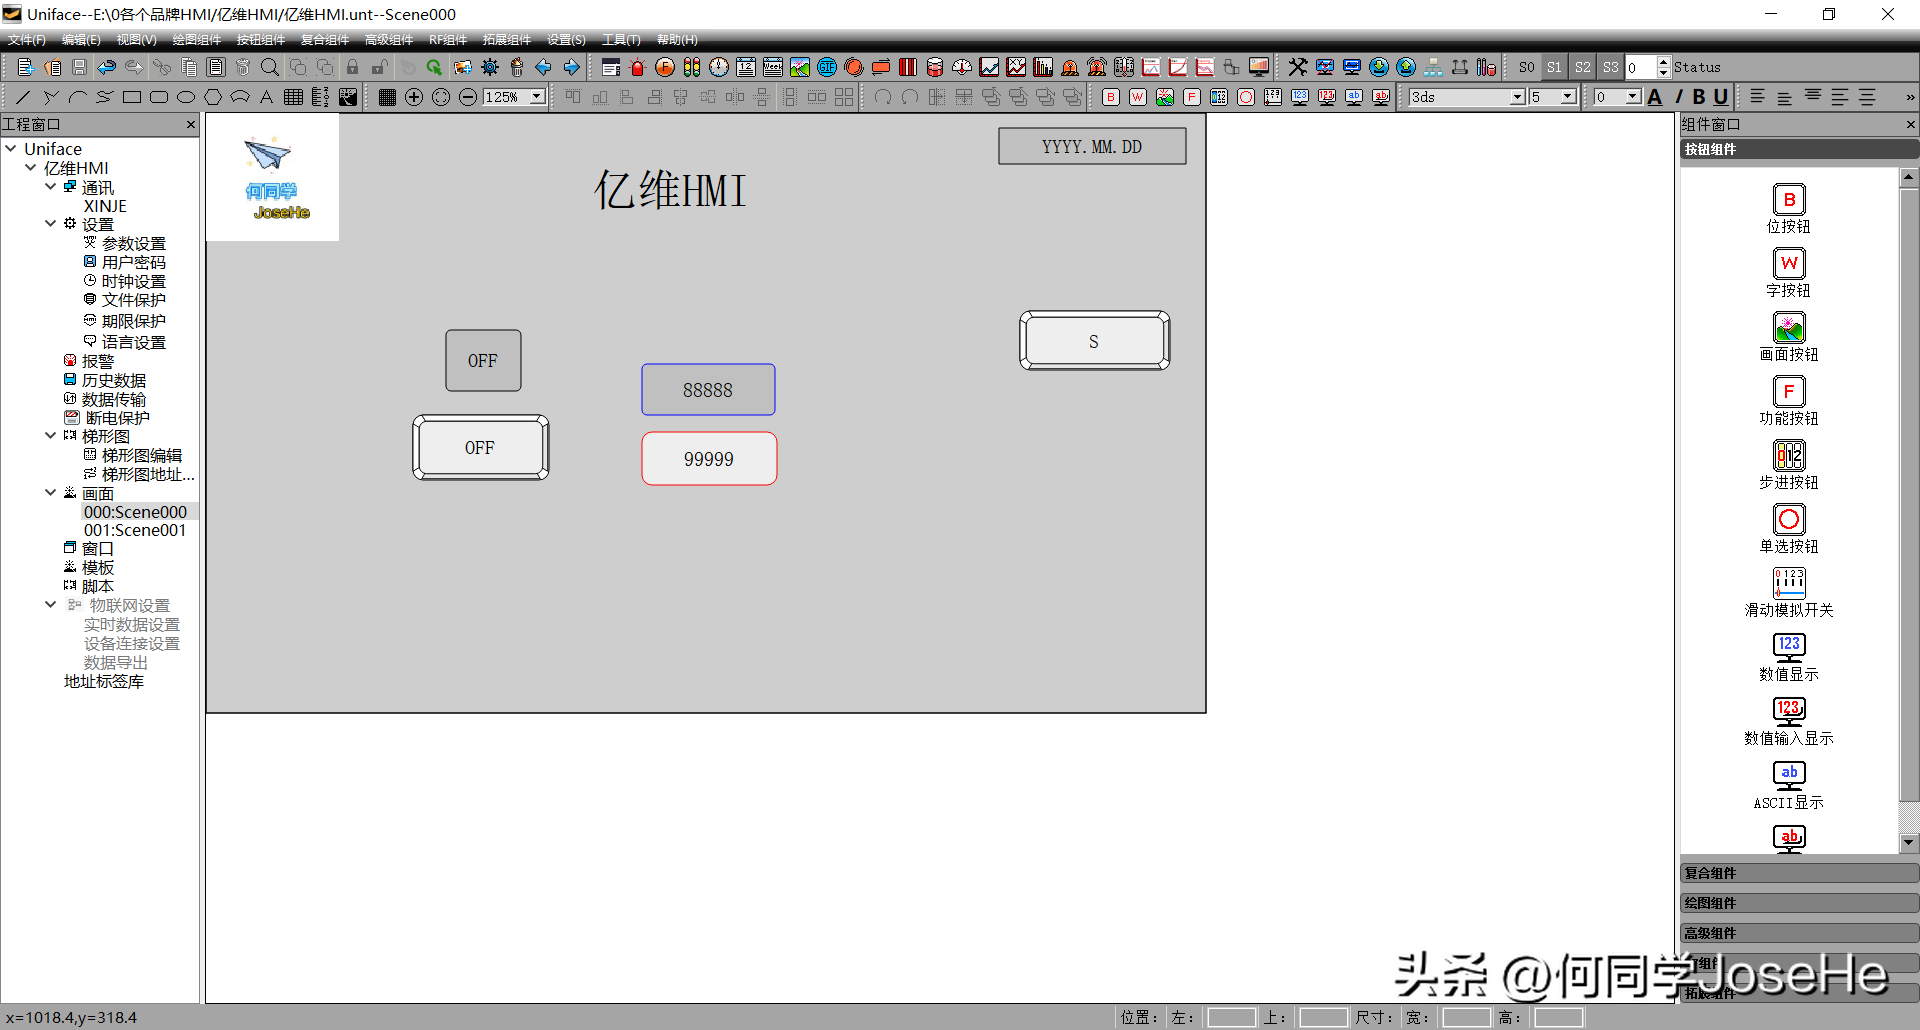
Task: Toggle the S1 state button
Action: tap(1554, 67)
